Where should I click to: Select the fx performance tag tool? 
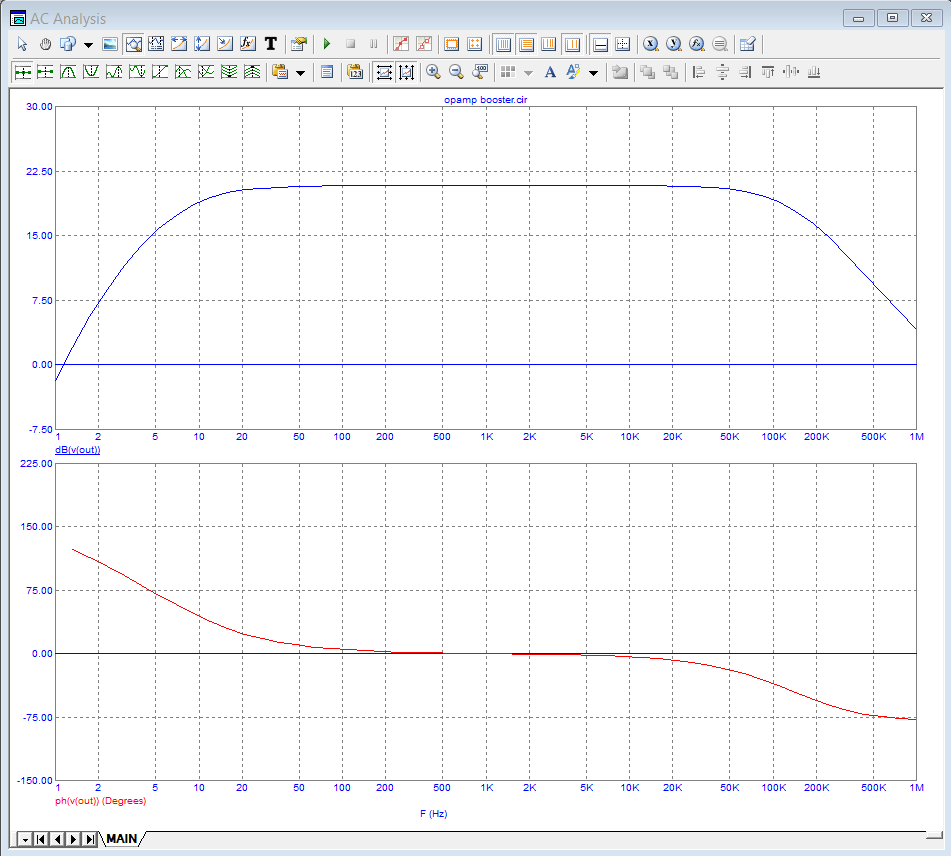click(247, 44)
